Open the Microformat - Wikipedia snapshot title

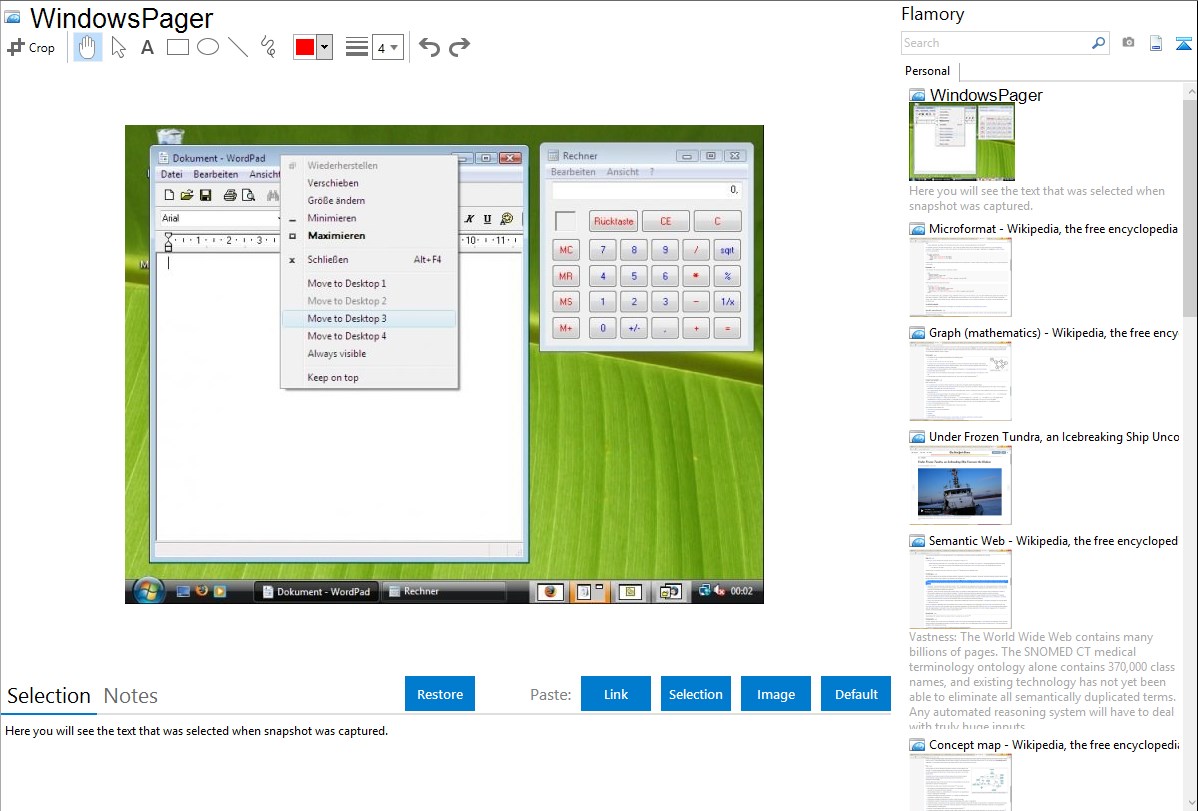[x=1053, y=229]
